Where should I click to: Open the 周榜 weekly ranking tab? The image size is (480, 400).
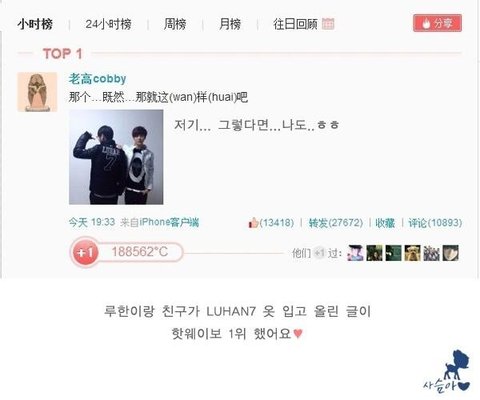175,24
